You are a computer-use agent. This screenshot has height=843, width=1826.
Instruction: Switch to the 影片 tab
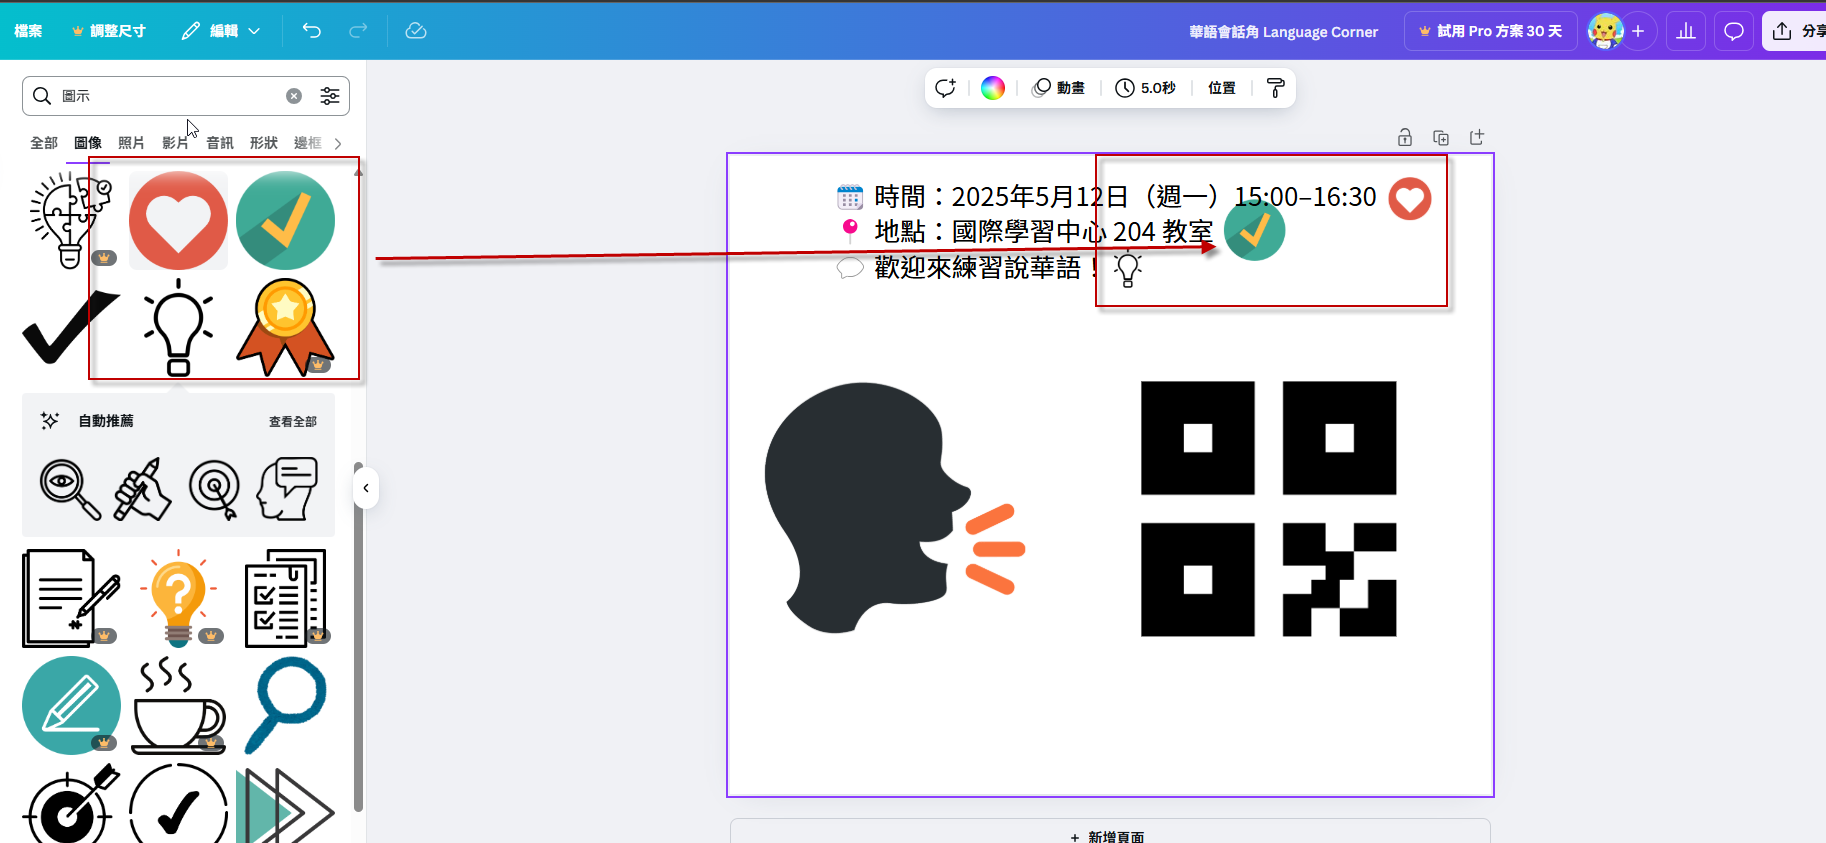point(175,143)
